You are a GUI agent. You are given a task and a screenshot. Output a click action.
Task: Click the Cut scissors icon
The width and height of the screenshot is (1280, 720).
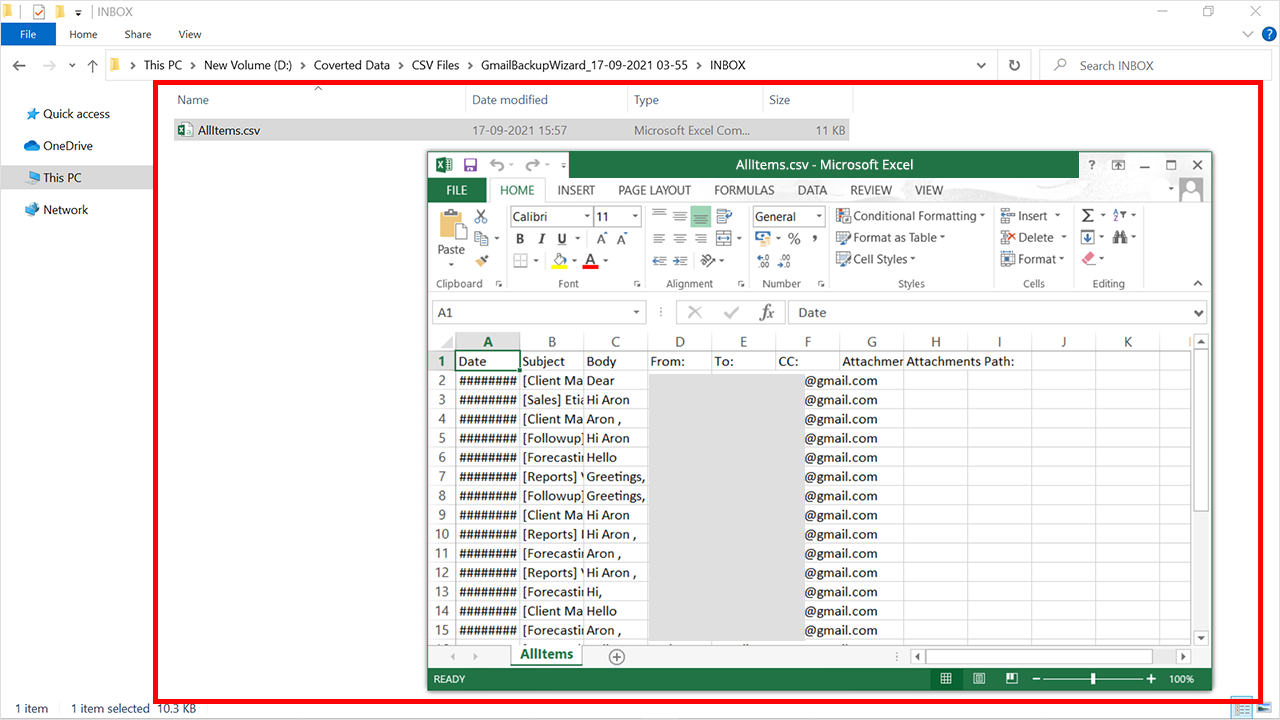point(481,216)
